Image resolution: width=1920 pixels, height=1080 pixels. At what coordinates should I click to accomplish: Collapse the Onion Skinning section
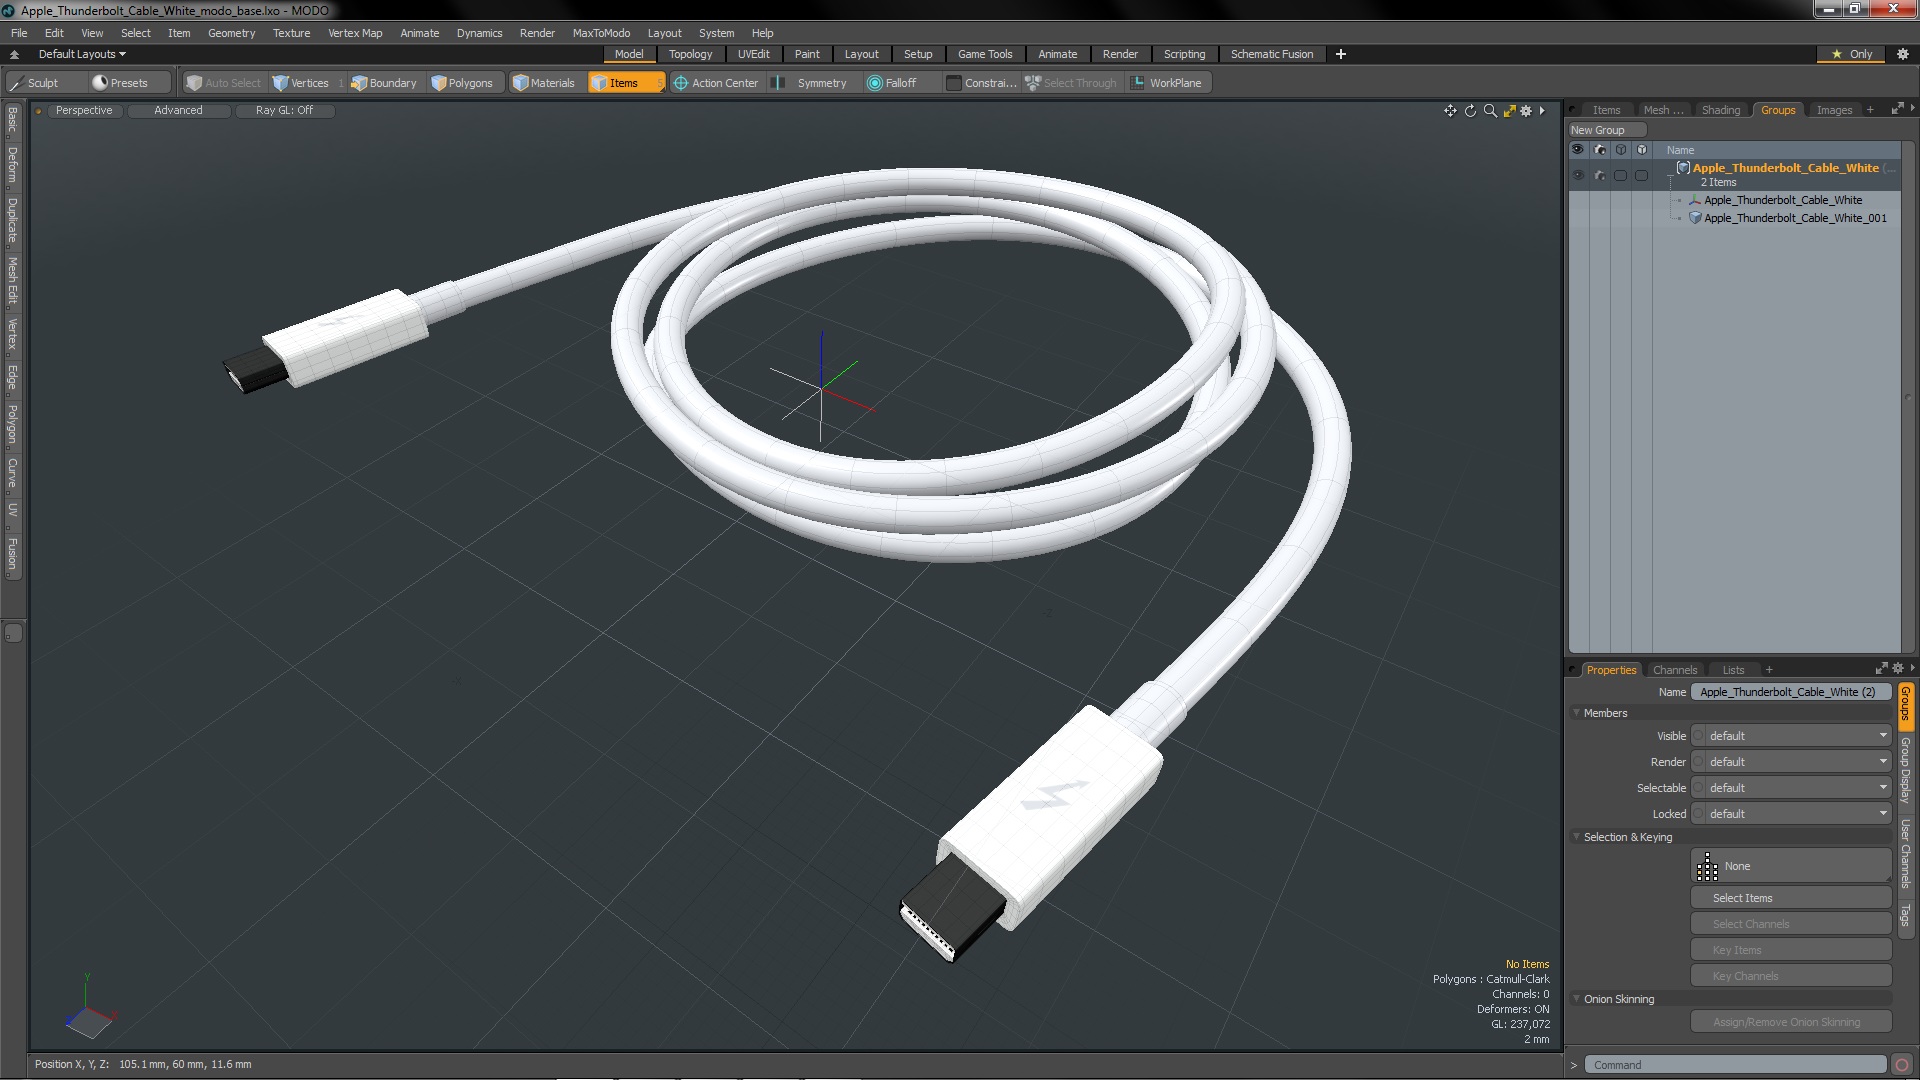click(x=1577, y=999)
